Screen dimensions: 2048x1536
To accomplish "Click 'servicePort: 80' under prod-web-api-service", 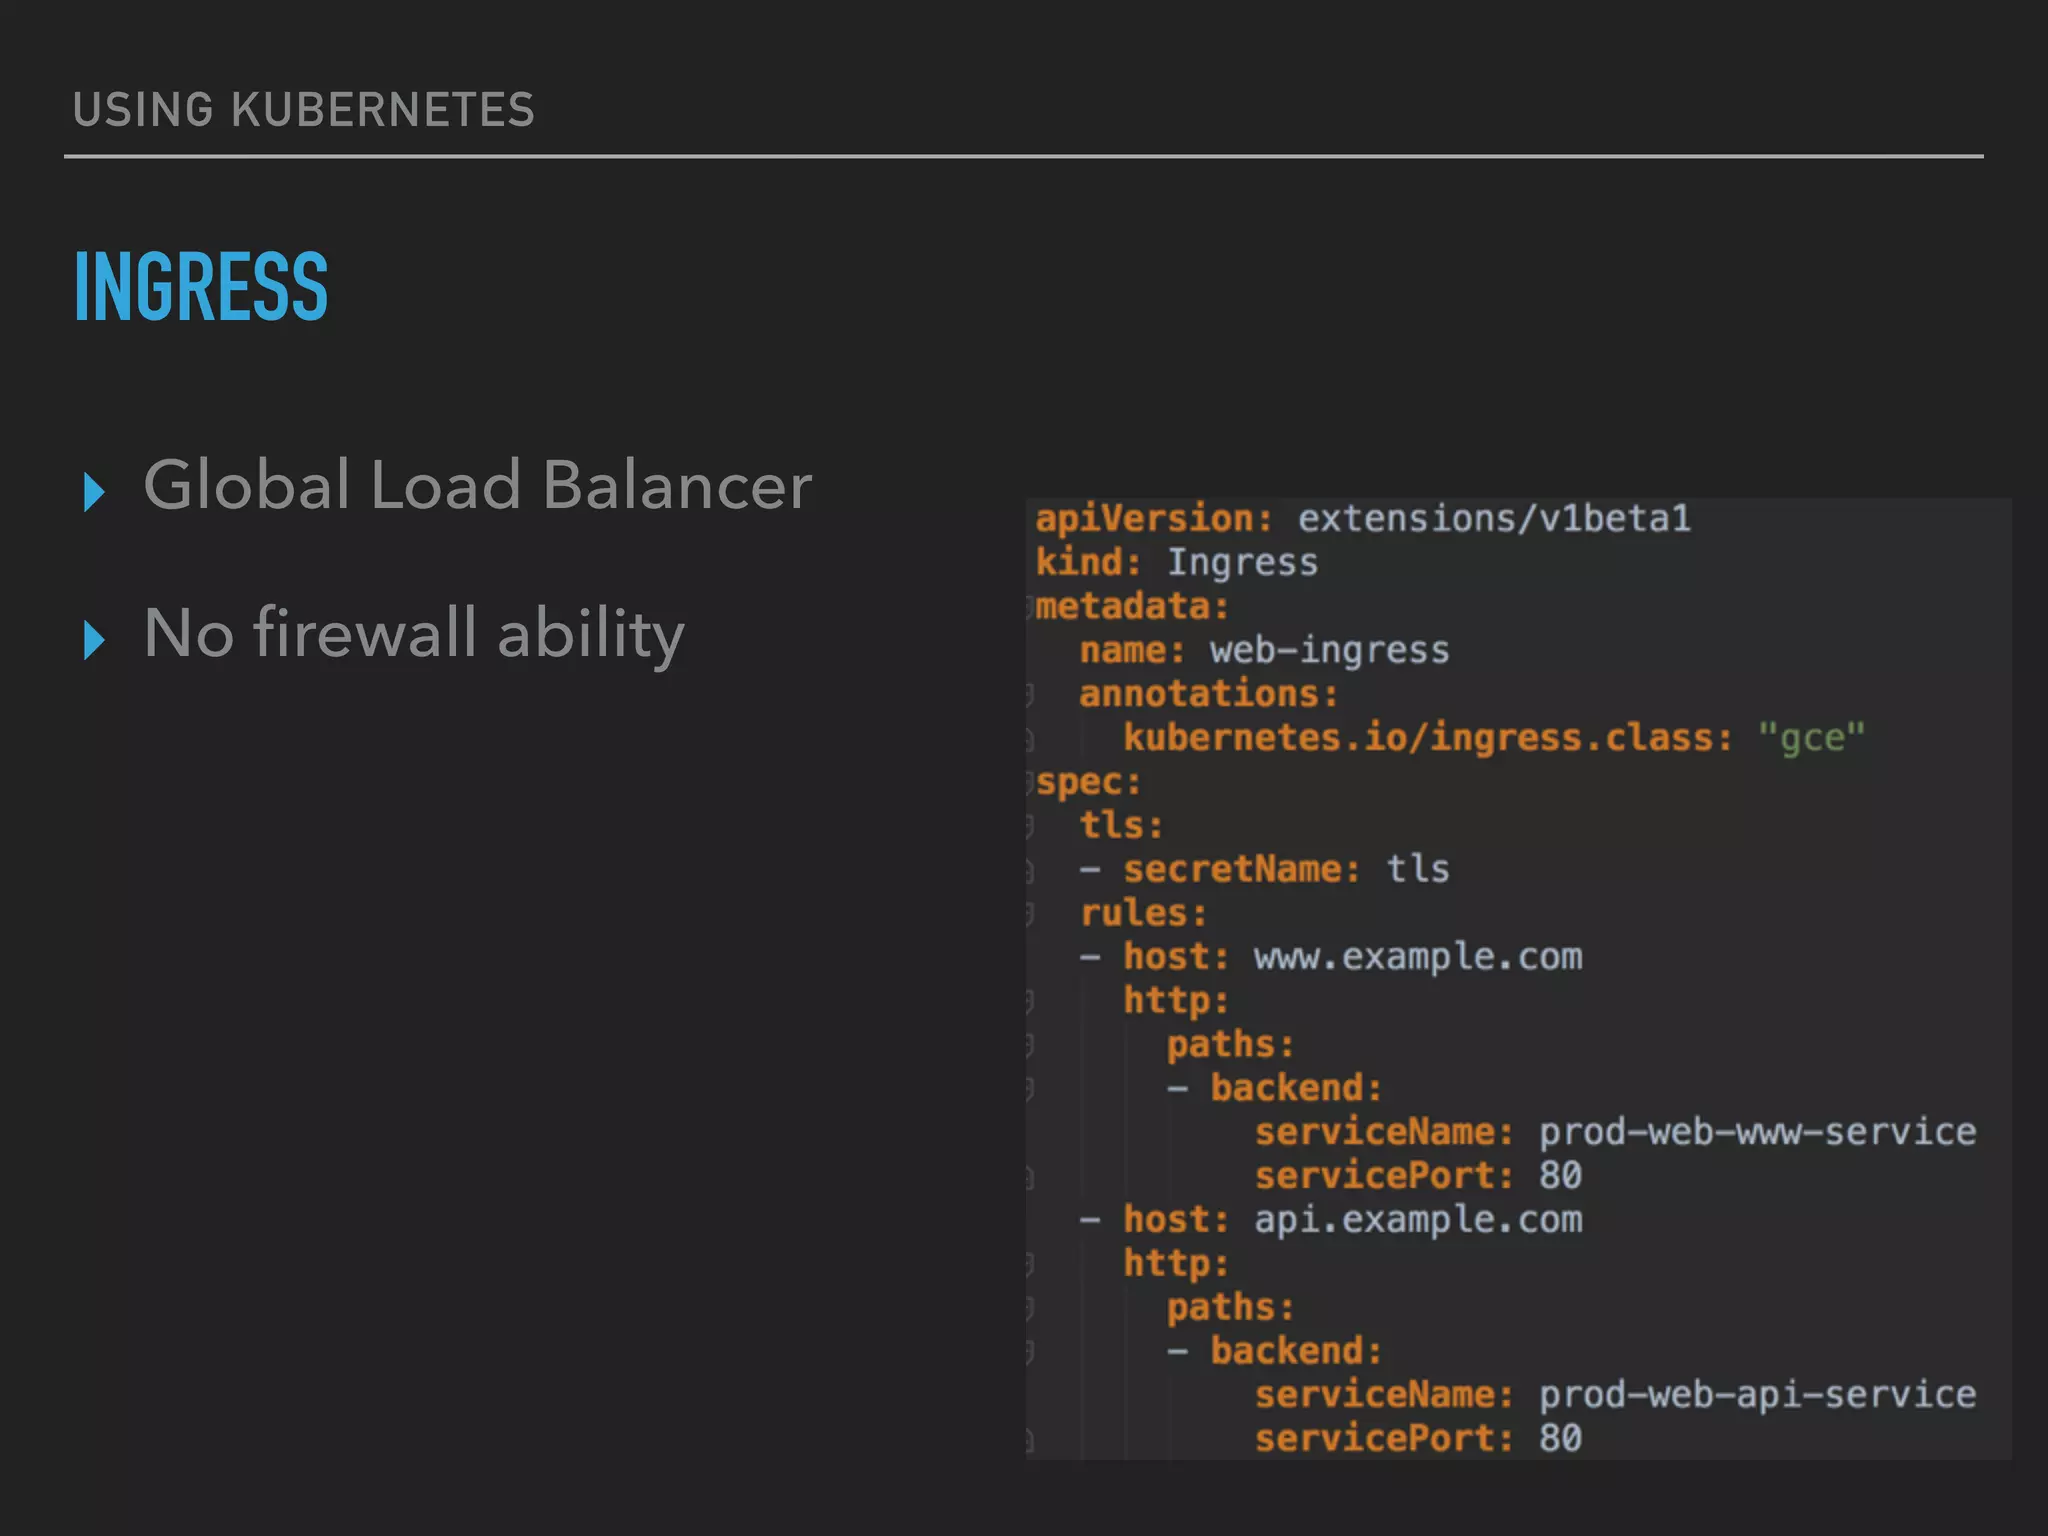I will pyautogui.click(x=1418, y=1438).
